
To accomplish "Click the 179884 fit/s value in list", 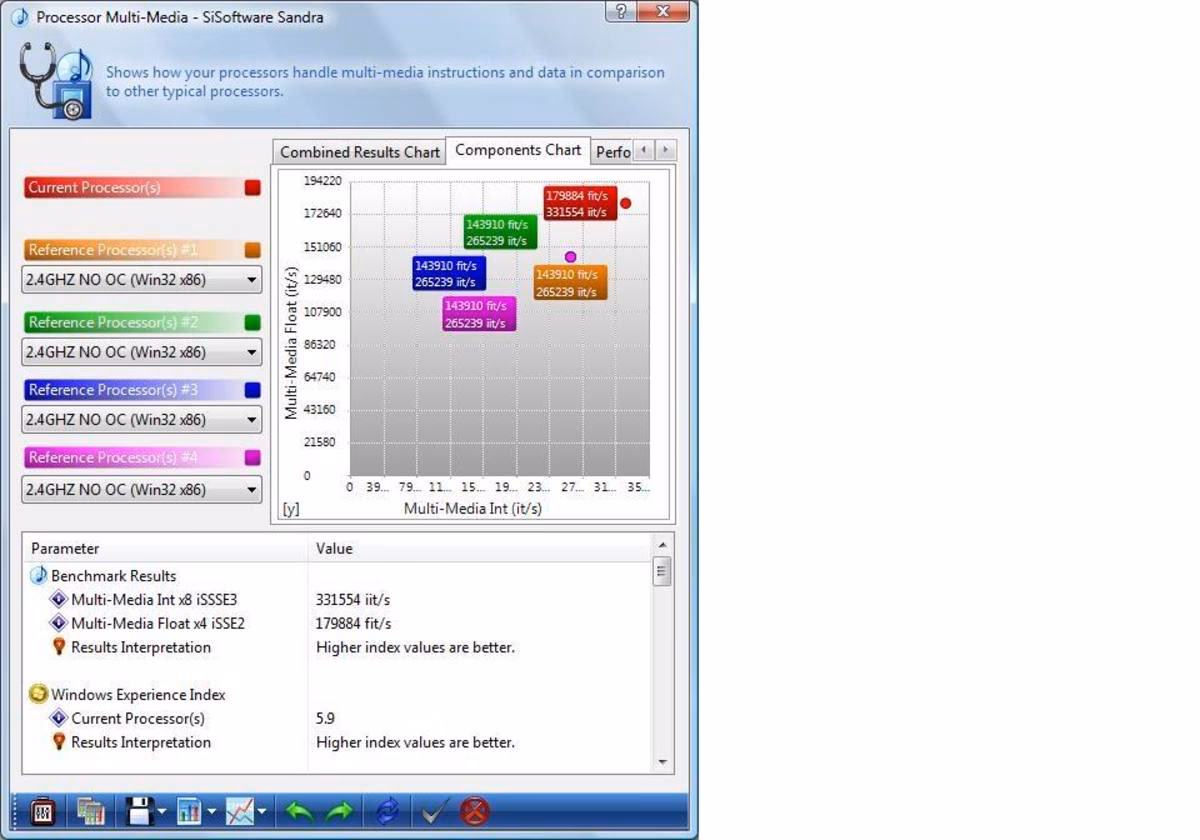I will point(353,624).
